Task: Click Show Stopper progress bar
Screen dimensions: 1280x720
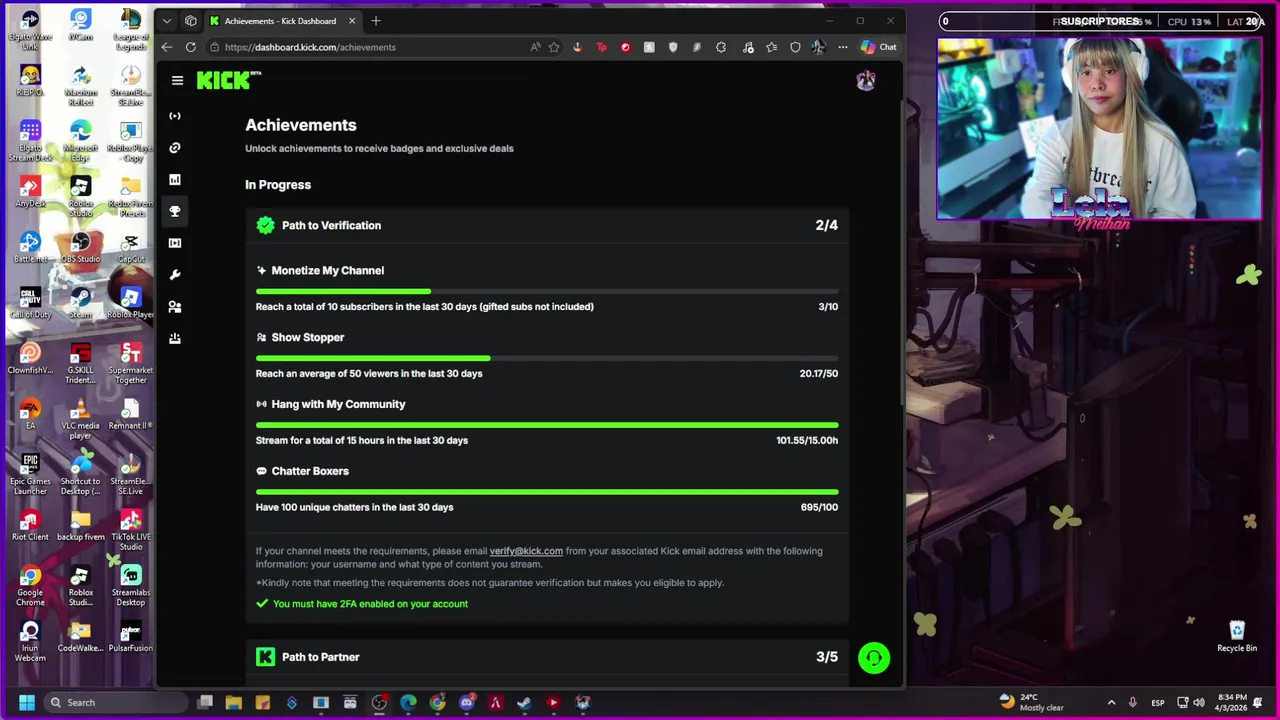Action: tap(547, 358)
